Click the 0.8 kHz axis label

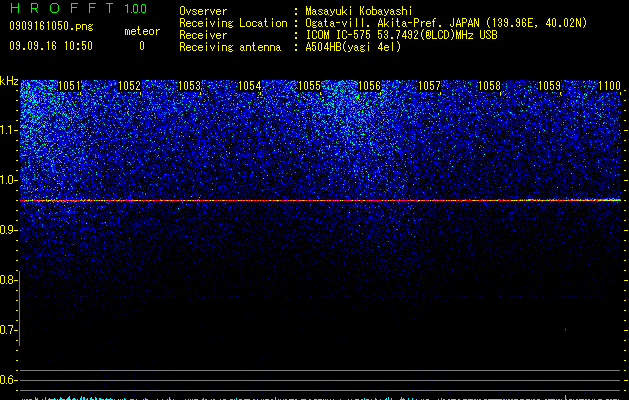click(x=8, y=280)
